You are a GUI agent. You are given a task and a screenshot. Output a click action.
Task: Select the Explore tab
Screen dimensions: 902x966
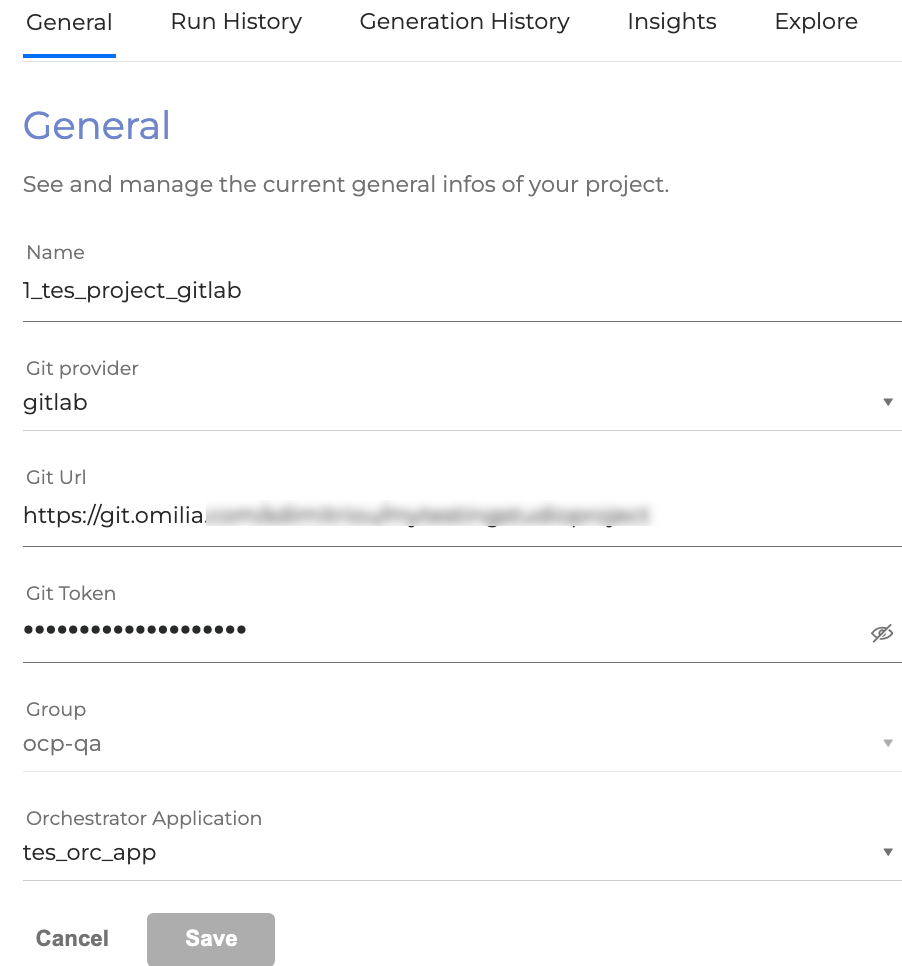tap(816, 22)
